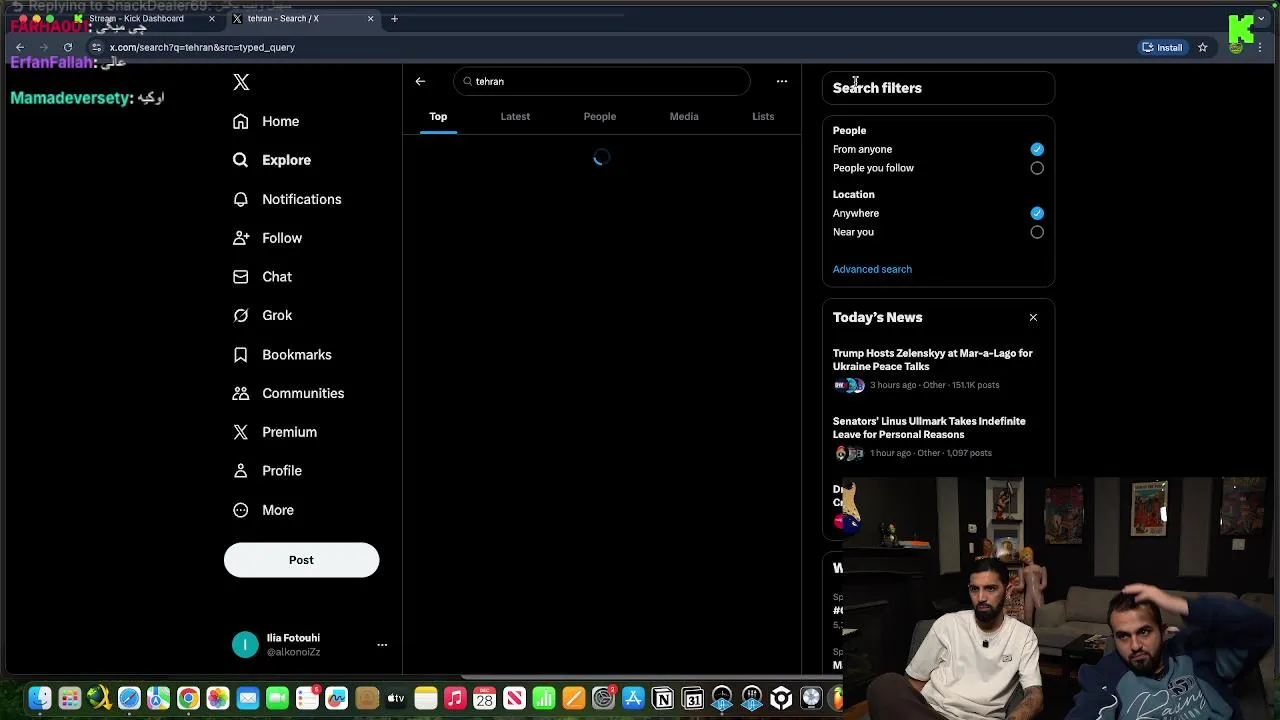Screen dimensions: 1280x720
Task: Switch to the Lists search tab
Action: pos(763,116)
